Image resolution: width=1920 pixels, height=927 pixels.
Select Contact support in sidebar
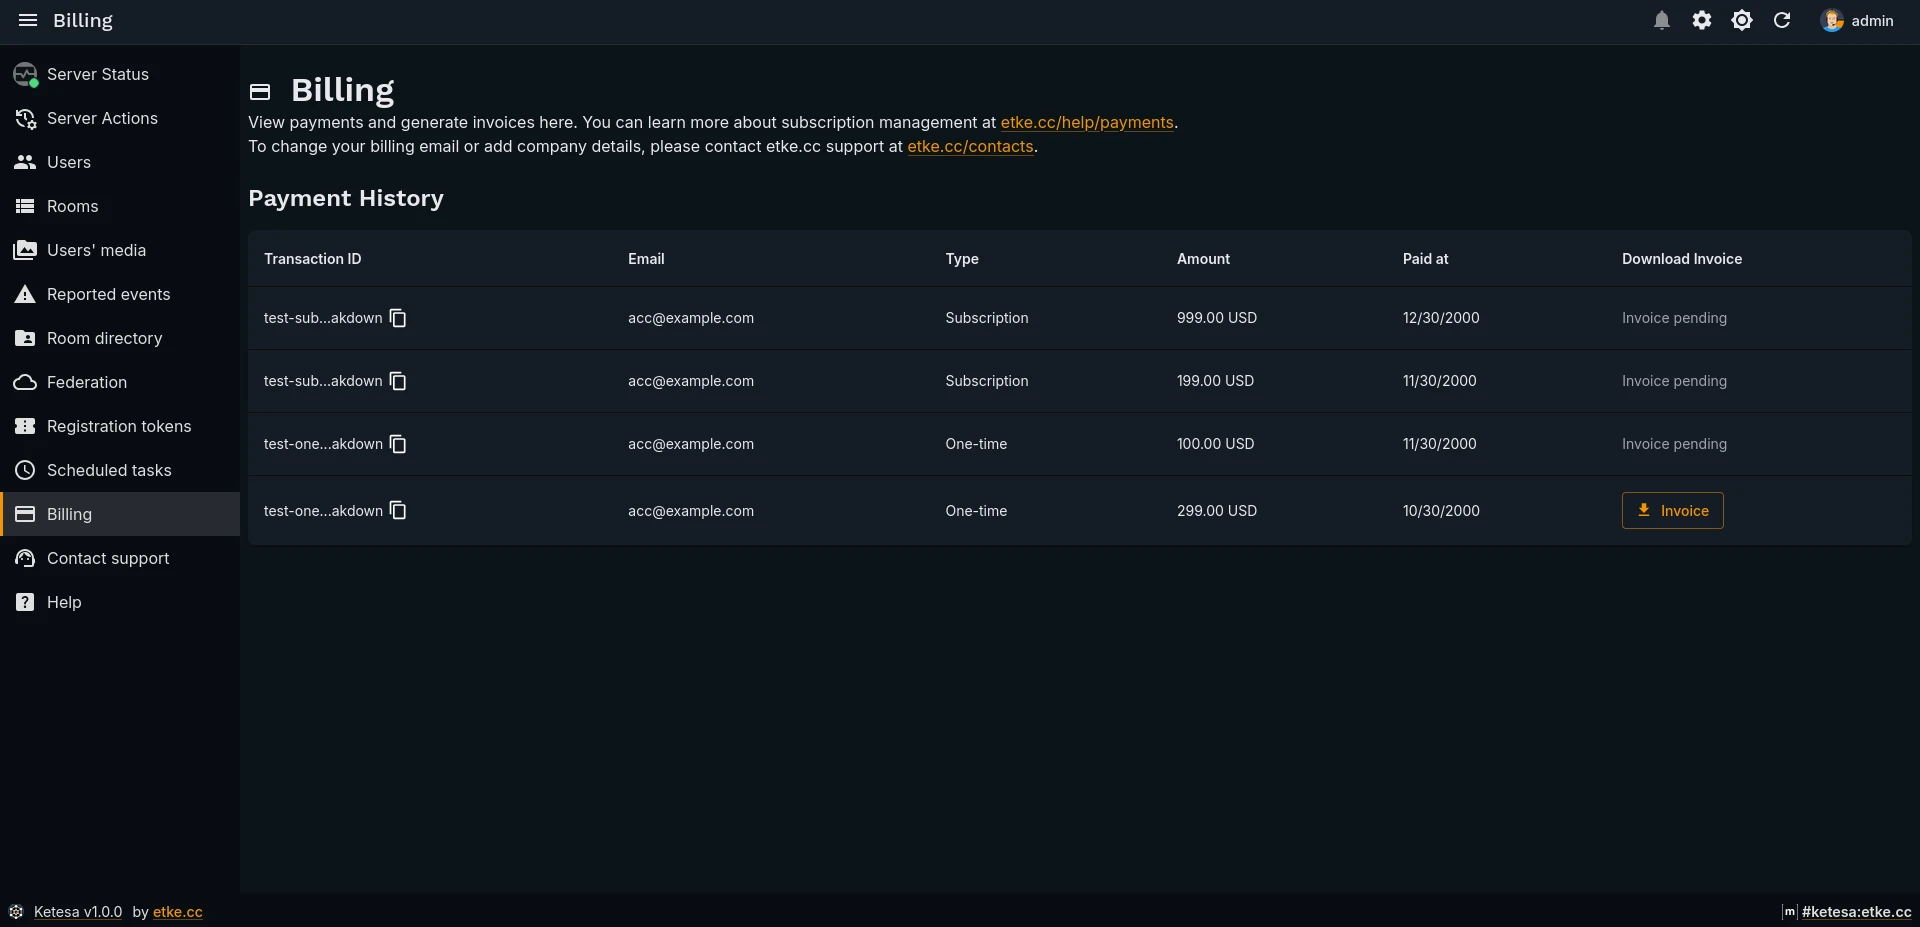coord(120,558)
